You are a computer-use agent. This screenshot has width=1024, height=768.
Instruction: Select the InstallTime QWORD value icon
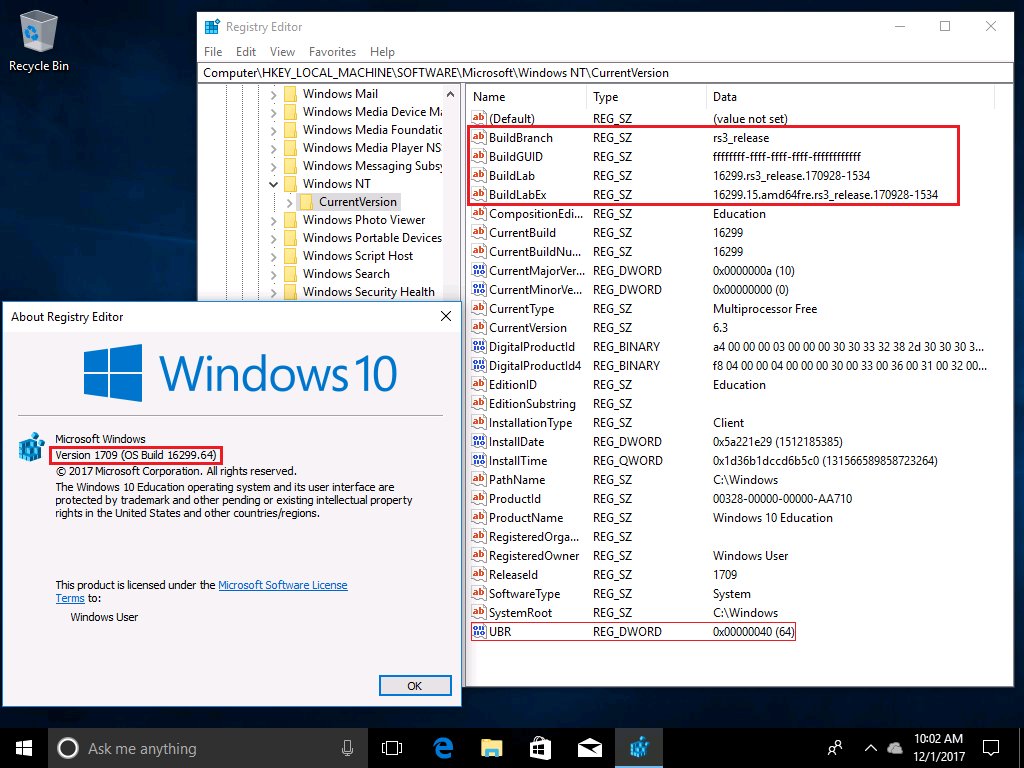[479, 460]
